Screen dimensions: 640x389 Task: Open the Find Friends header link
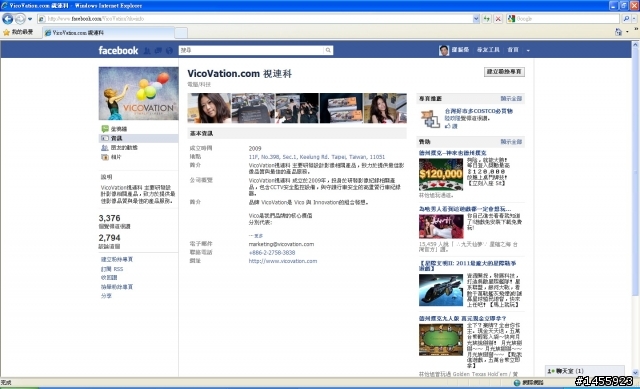click(488, 50)
